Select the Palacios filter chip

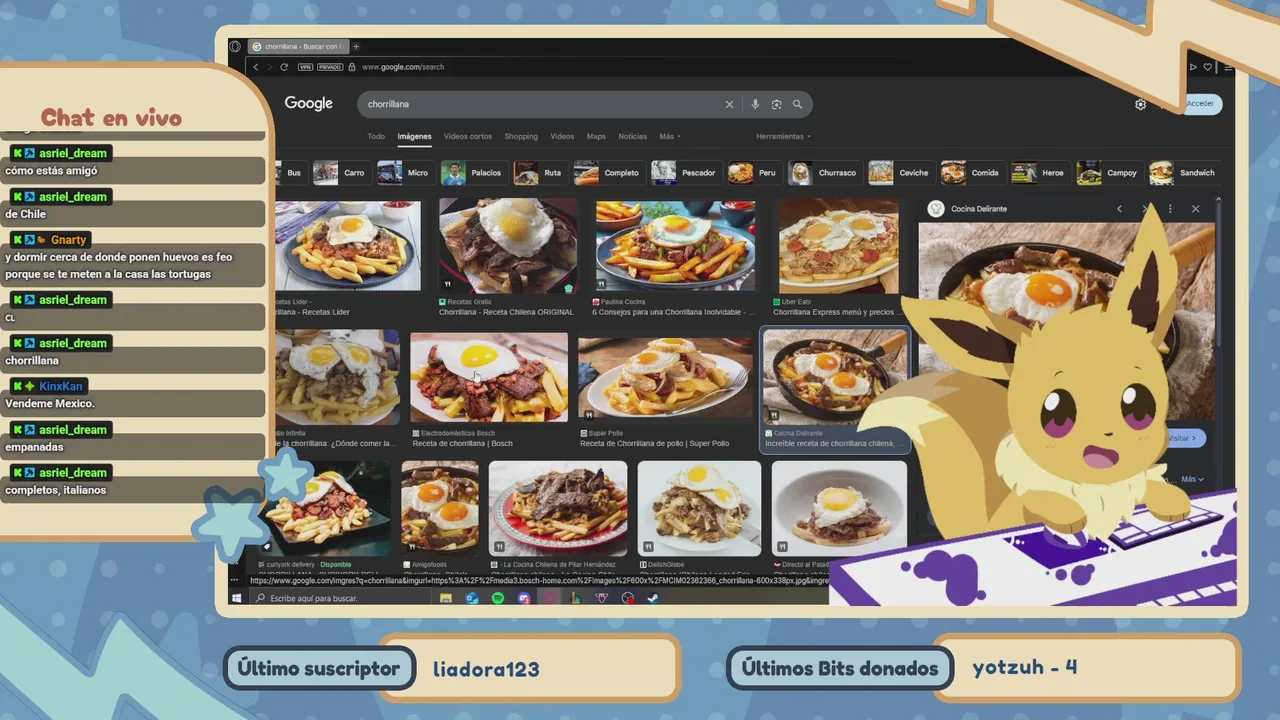tap(473, 173)
